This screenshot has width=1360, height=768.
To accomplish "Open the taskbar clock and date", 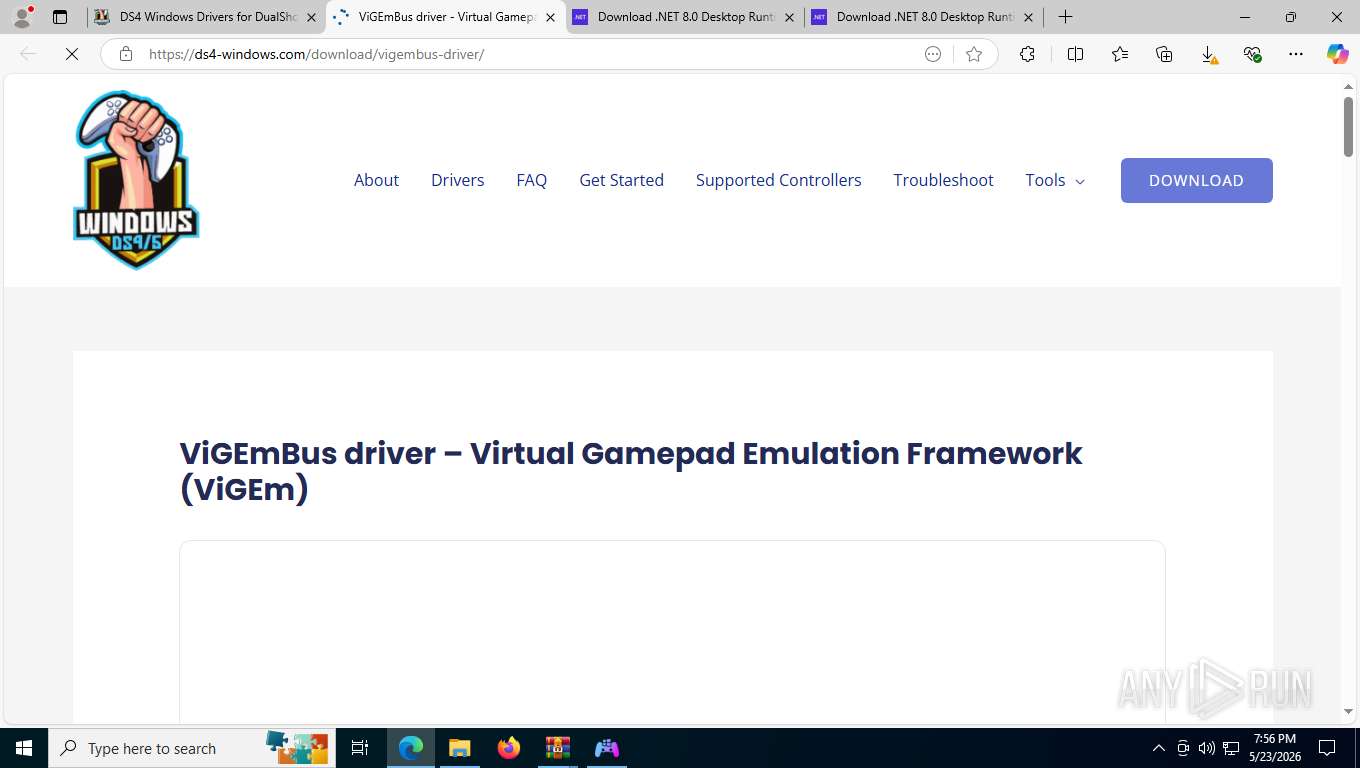I will 1274,748.
